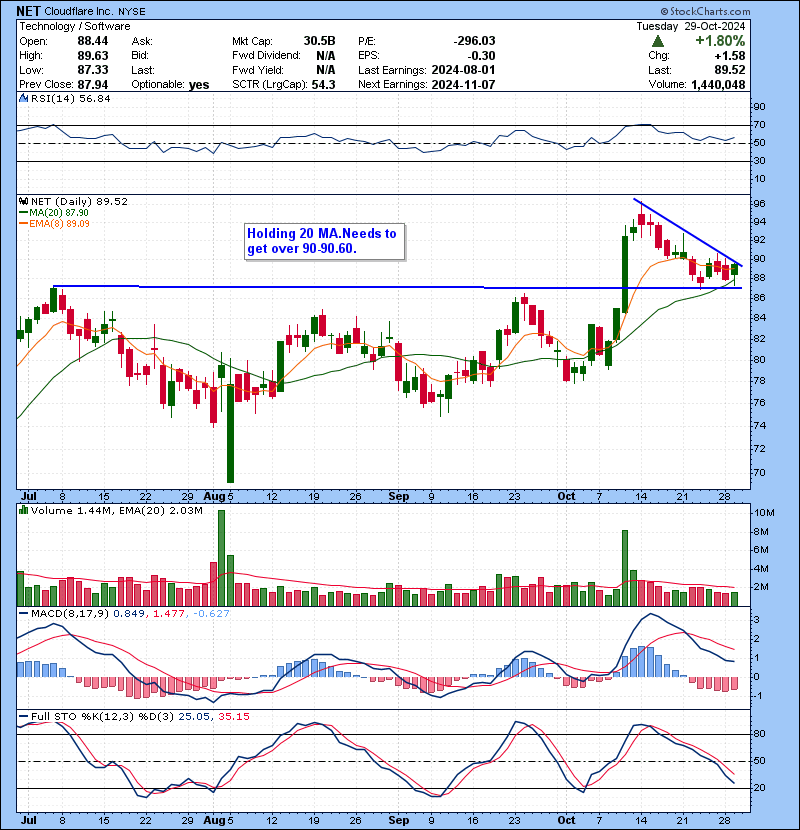Click the stochastic %D value 35.15
Screen dimensions: 800x830
click(x=233, y=716)
